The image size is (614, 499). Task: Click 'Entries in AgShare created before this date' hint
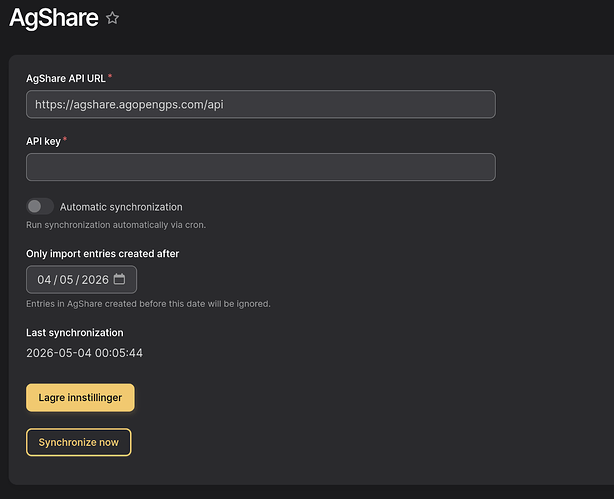pos(148,304)
